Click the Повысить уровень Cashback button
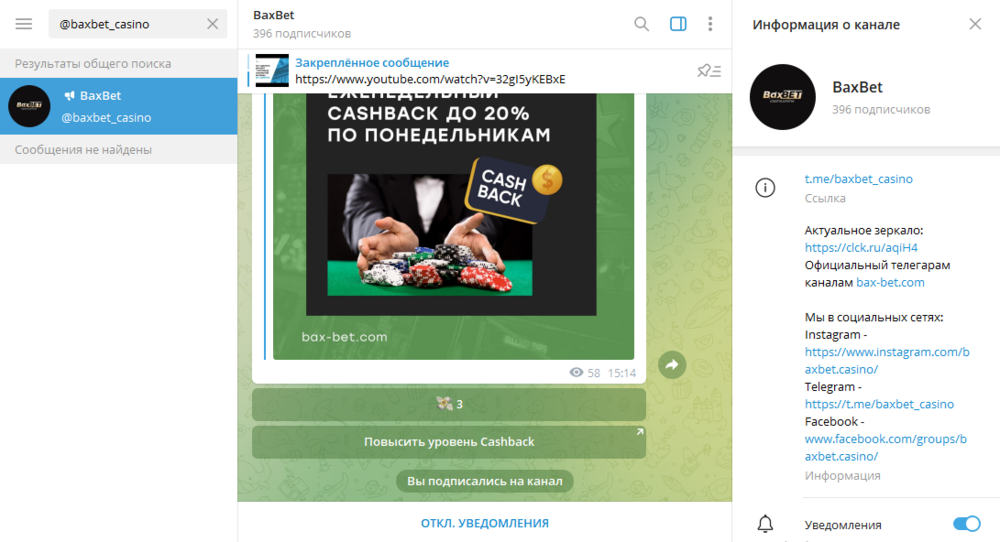This screenshot has width=1000, height=542. tap(449, 441)
